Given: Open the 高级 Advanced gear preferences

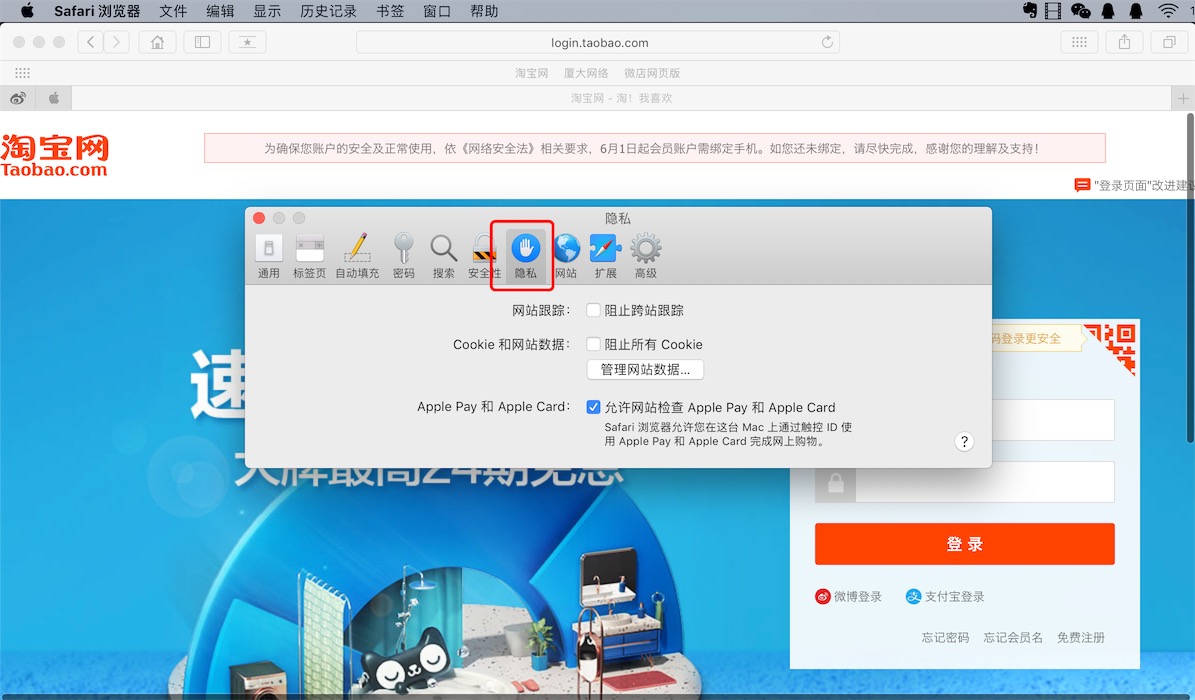Looking at the screenshot, I should click(646, 257).
